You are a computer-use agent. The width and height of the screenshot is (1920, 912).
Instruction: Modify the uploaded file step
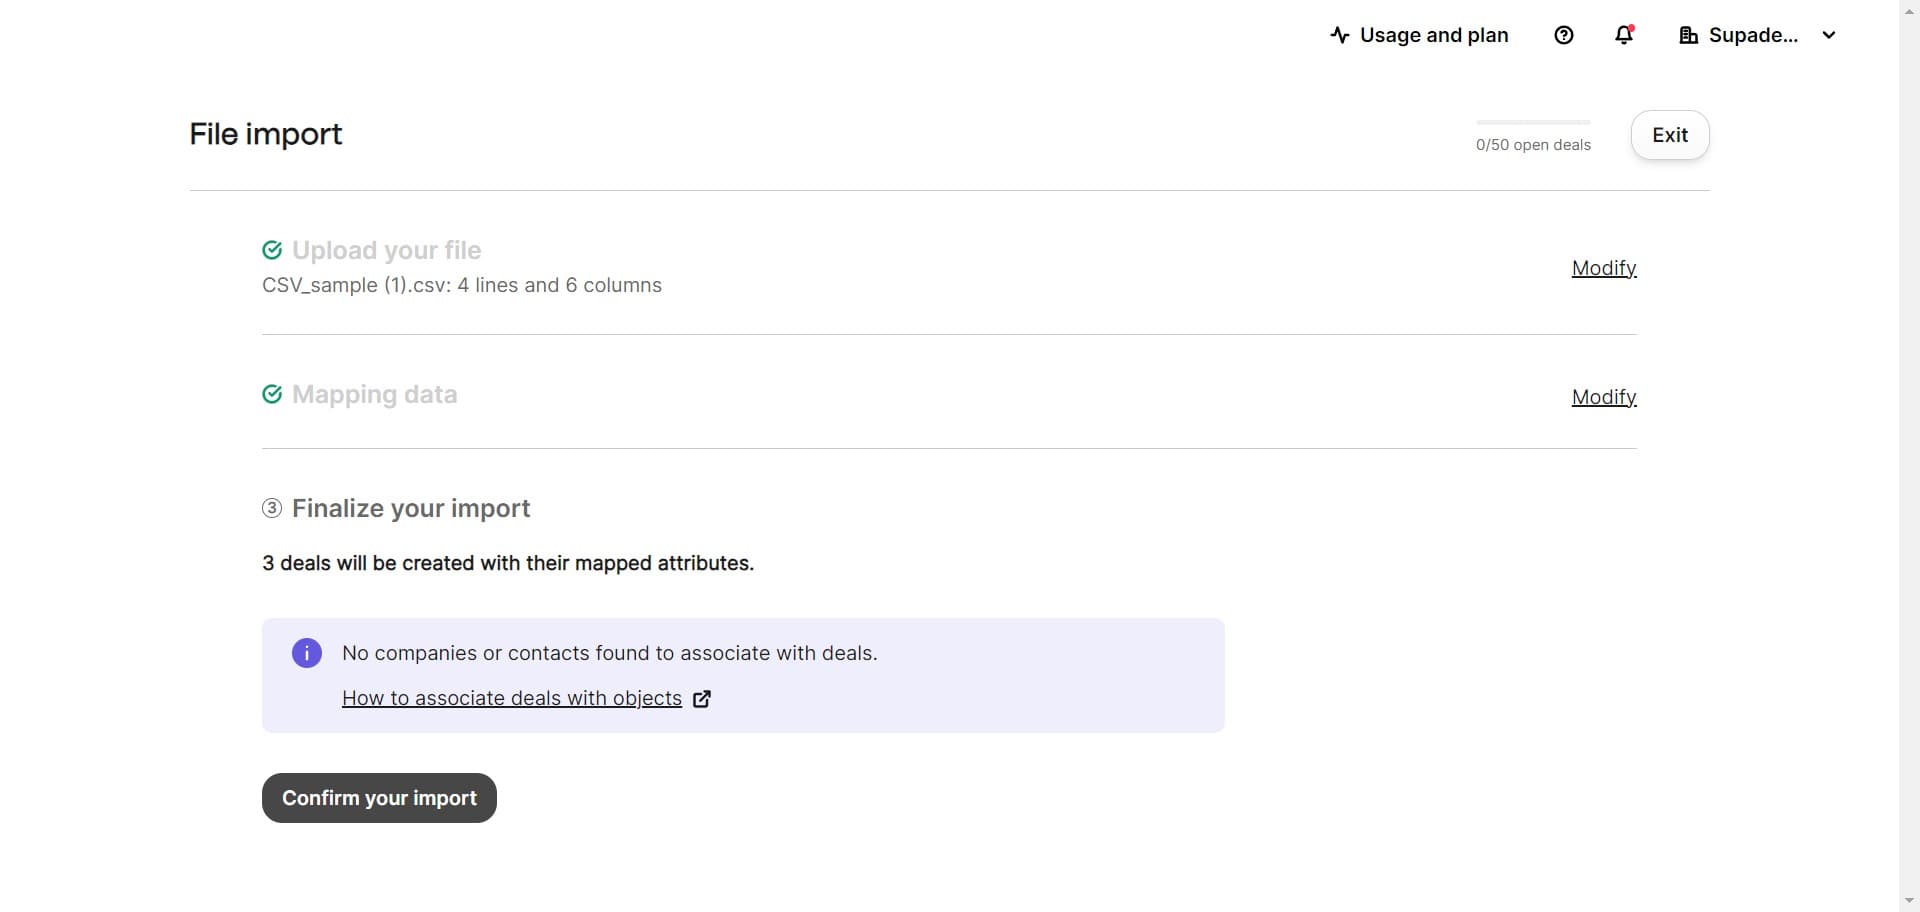[x=1603, y=268]
